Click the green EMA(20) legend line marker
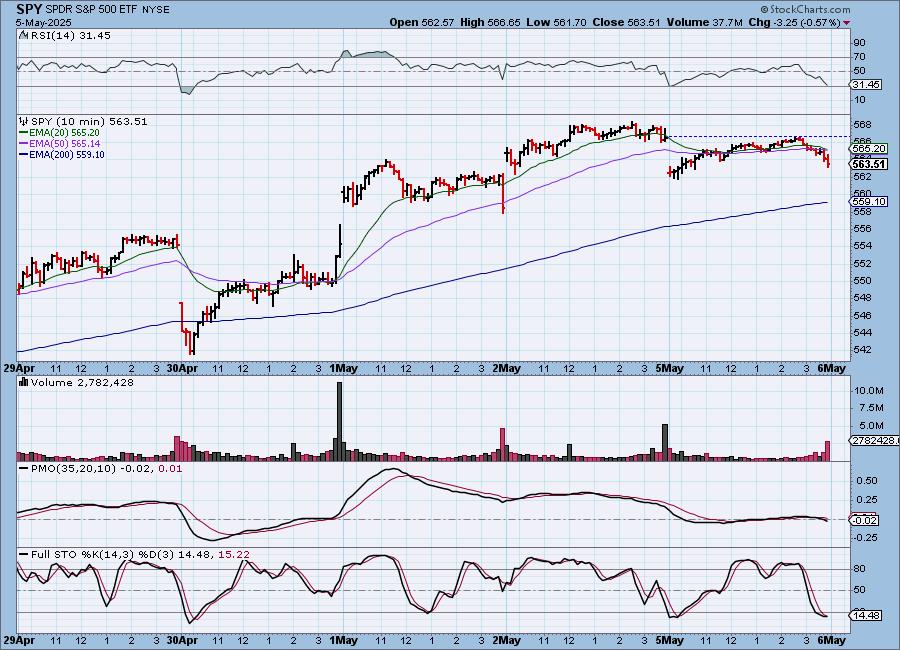 tap(24, 133)
